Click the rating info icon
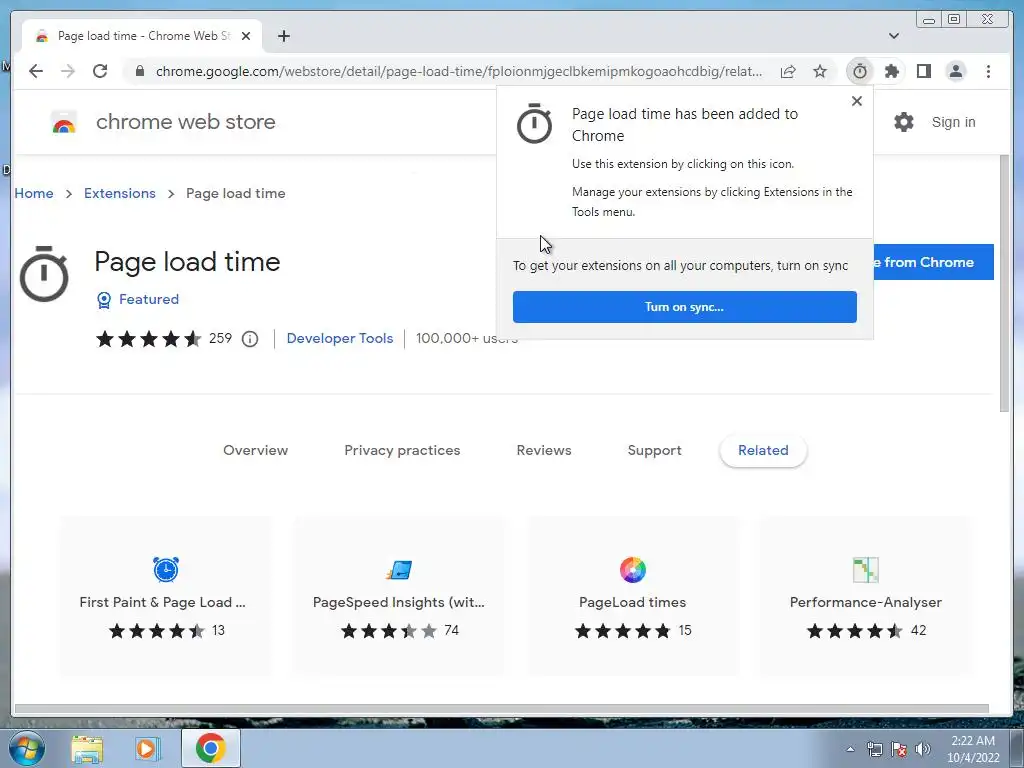 click(x=249, y=339)
